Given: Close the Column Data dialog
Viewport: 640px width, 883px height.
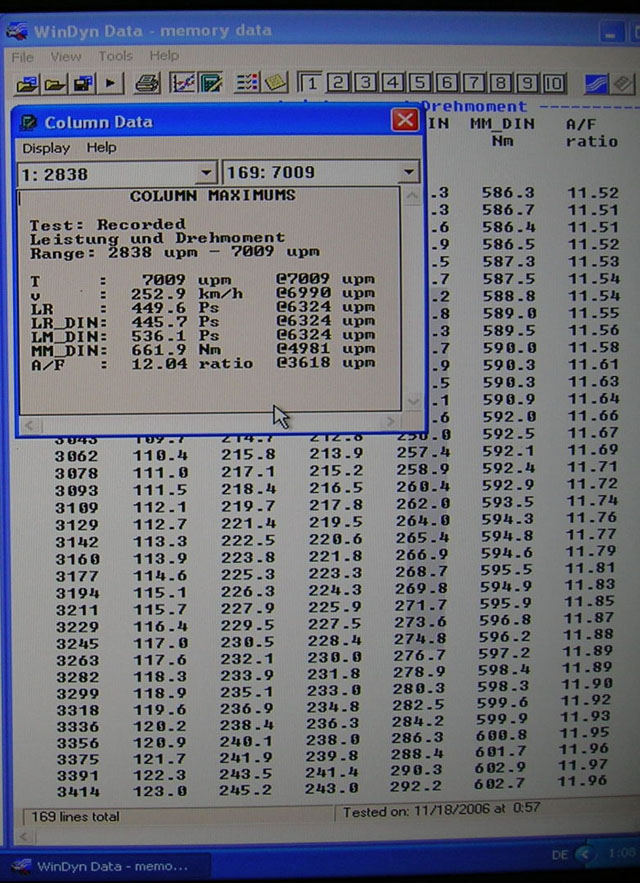Looking at the screenshot, I should [405, 119].
